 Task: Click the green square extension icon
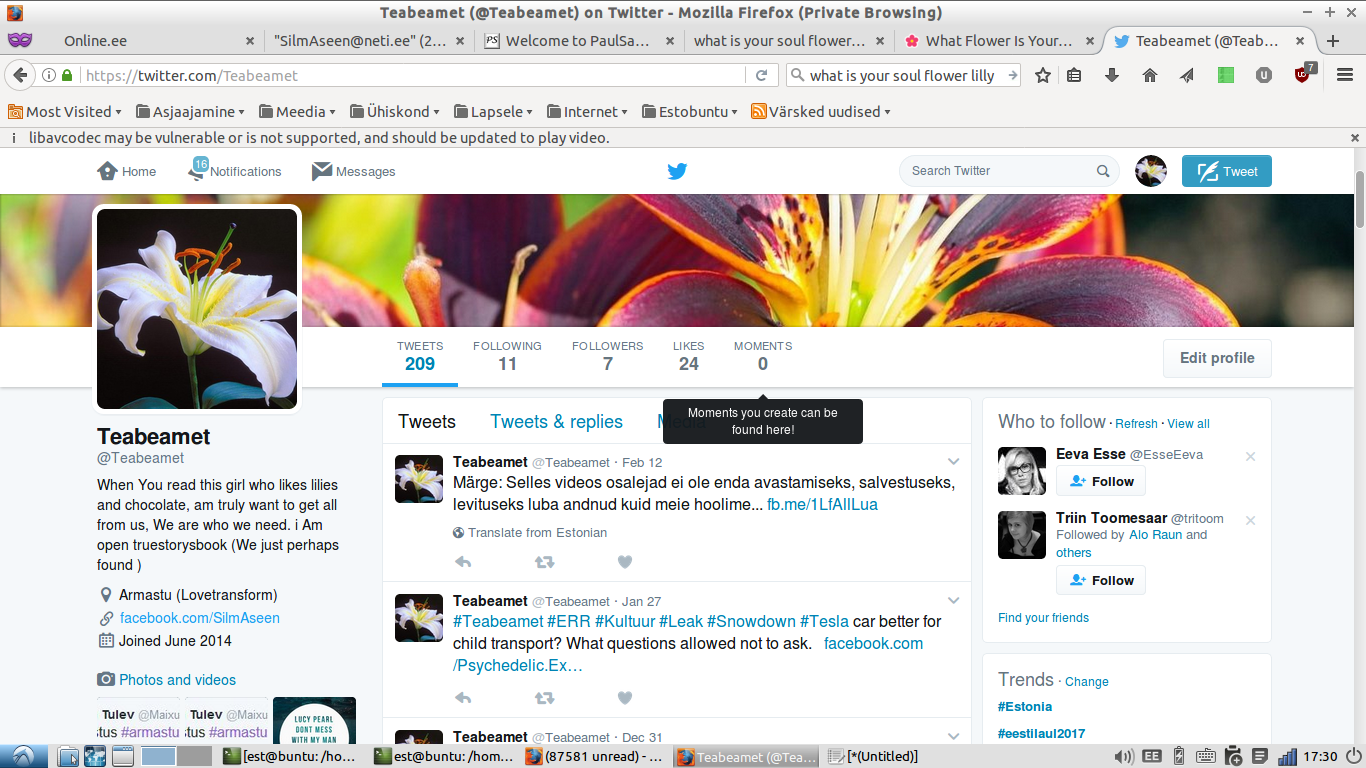[x=1226, y=75]
